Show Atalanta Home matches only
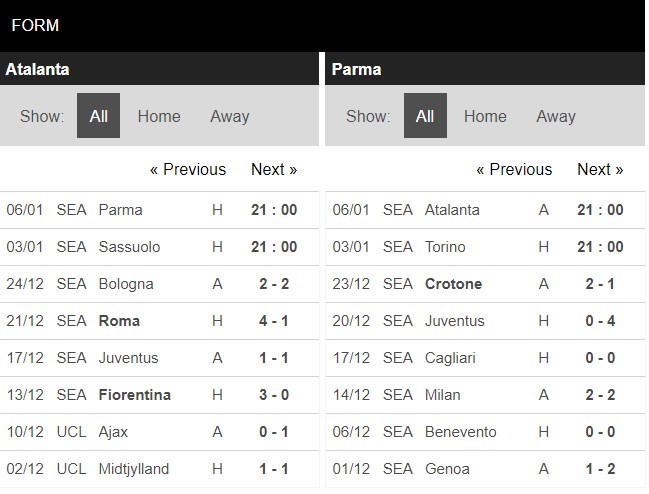Screen dimensions: 649x494 click(x=159, y=116)
